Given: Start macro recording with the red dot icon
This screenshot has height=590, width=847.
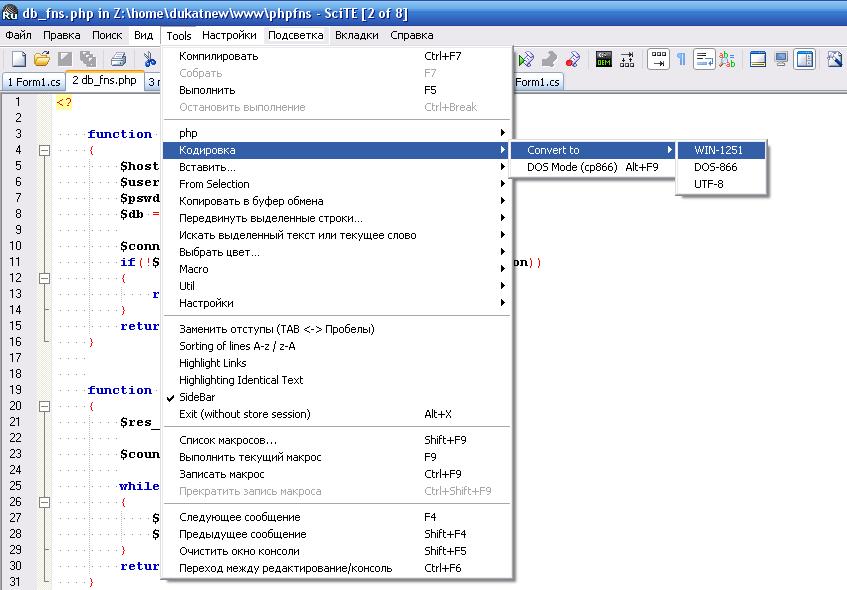Looking at the screenshot, I should [x=572, y=59].
